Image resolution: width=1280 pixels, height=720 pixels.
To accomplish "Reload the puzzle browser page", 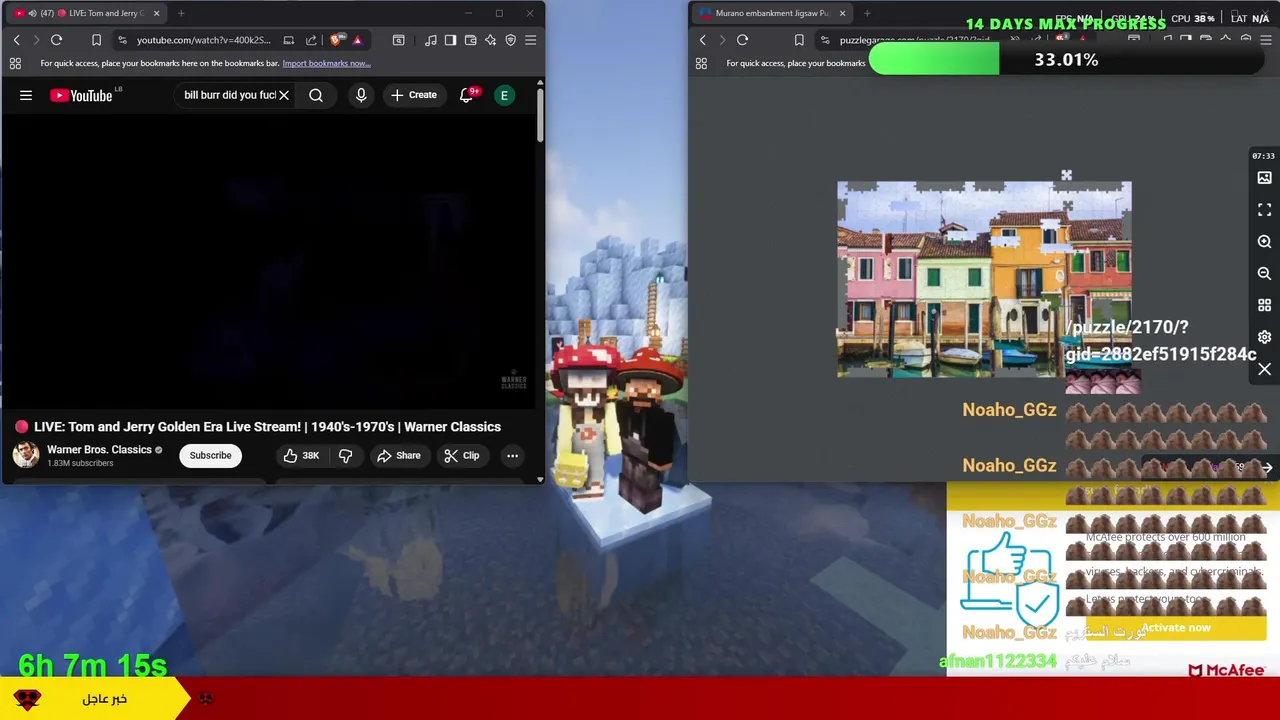I will [x=742, y=40].
